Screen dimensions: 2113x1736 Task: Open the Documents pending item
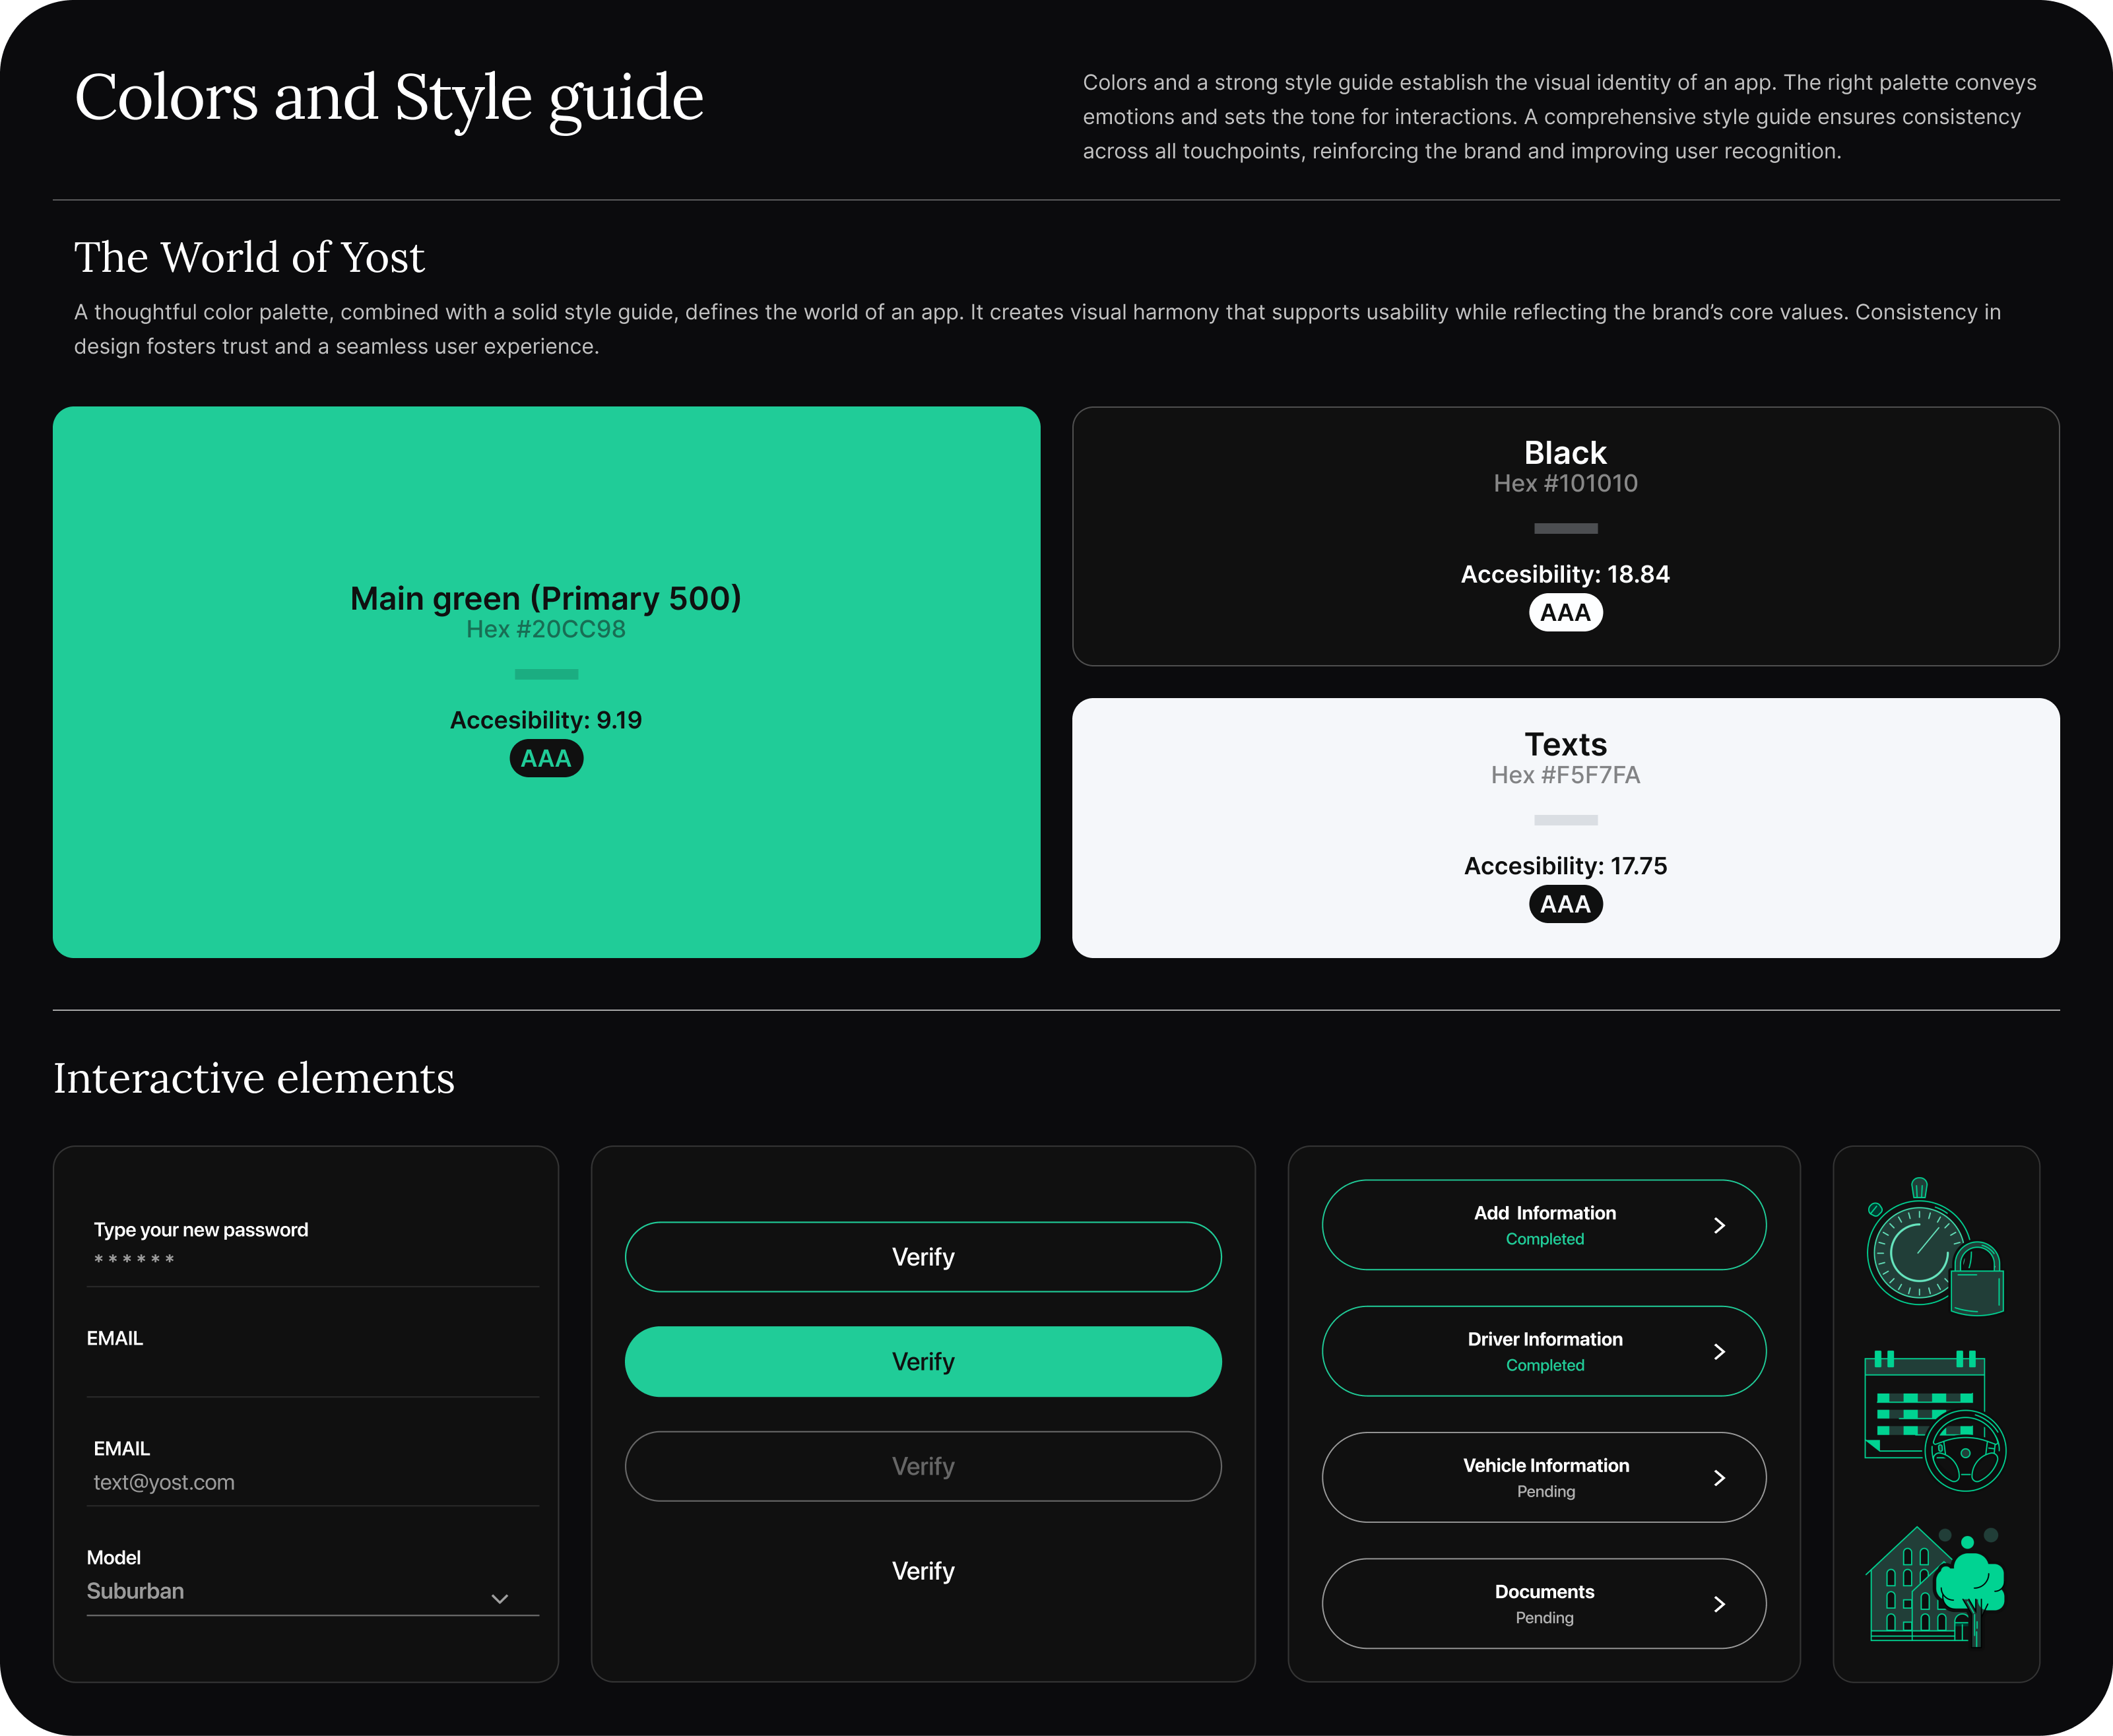pos(1544,1604)
